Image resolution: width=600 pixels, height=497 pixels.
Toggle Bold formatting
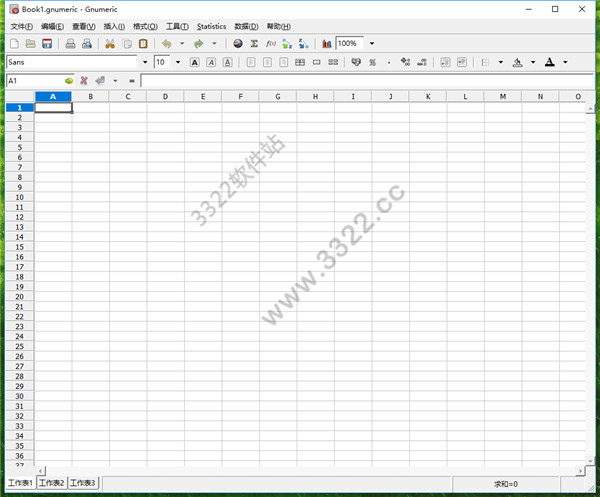tap(195, 62)
